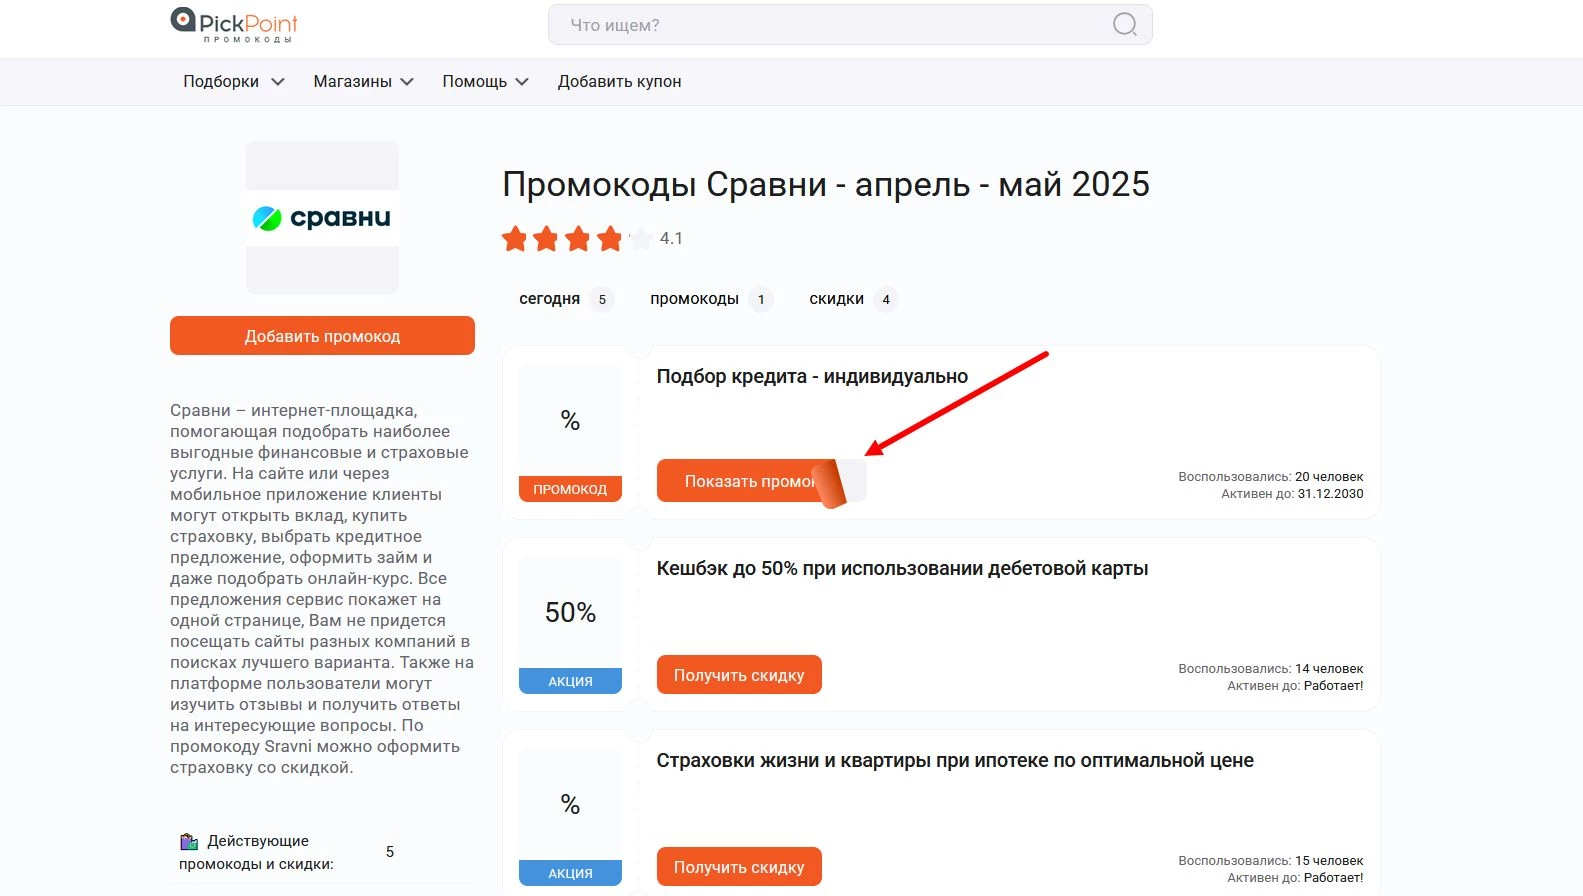Click the АКЦИЯ badge under 50%
The image size is (1583, 896).
coord(570,681)
